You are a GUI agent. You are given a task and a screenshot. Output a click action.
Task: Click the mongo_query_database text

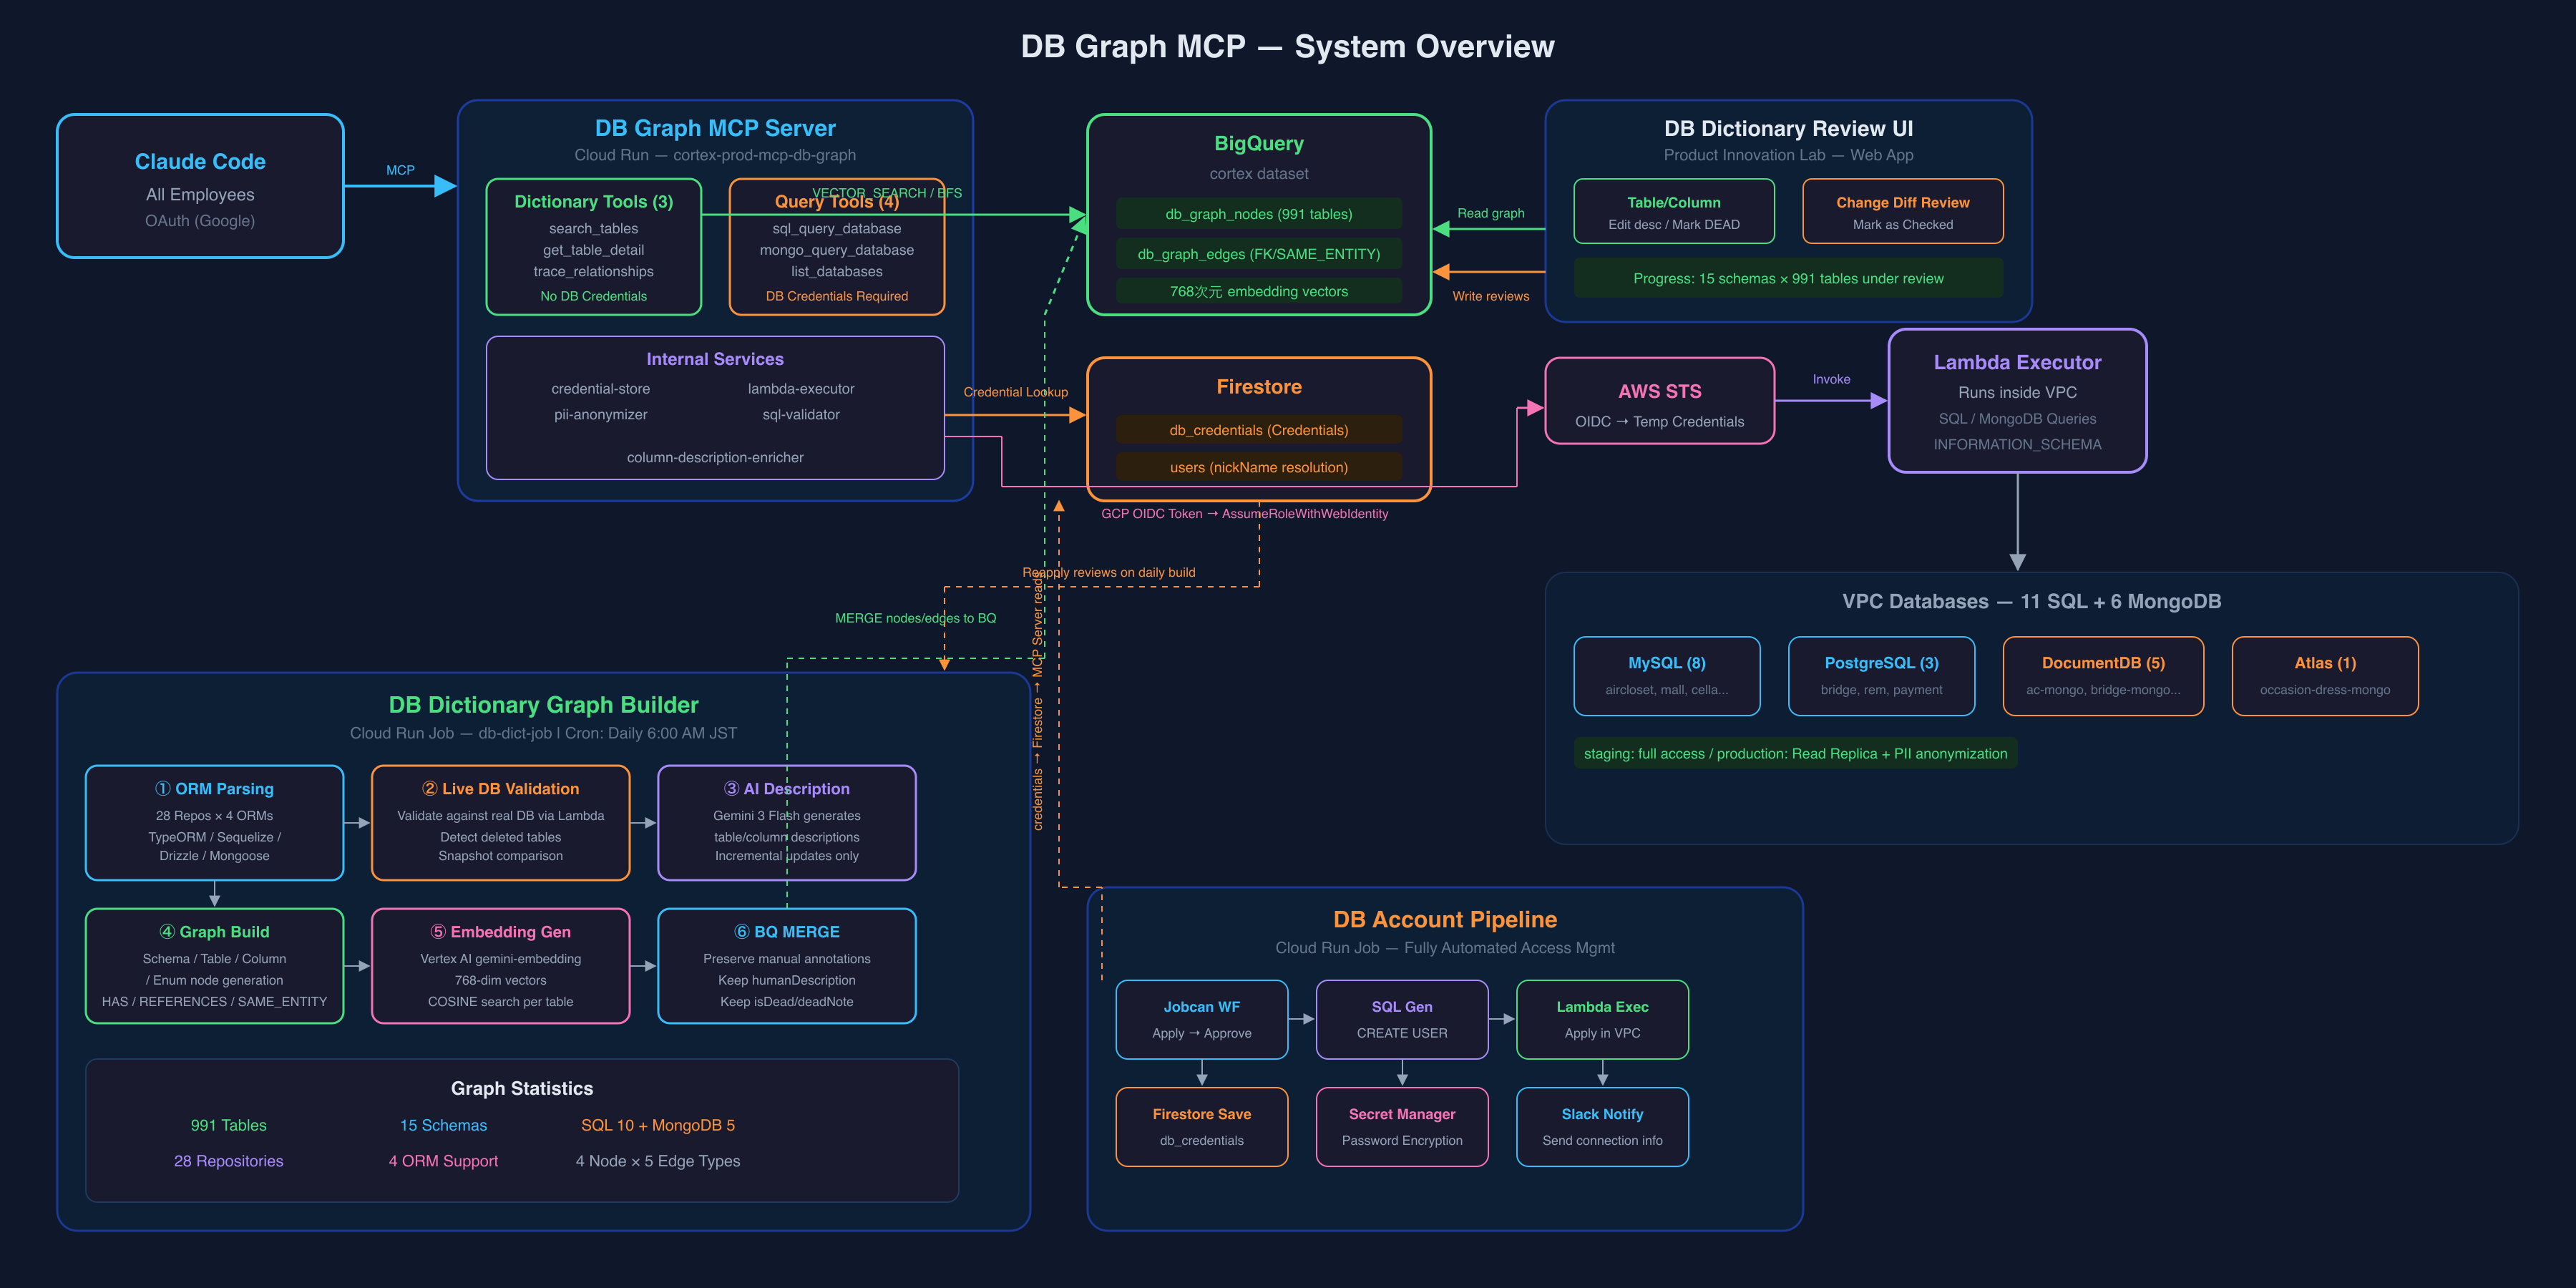coord(836,250)
